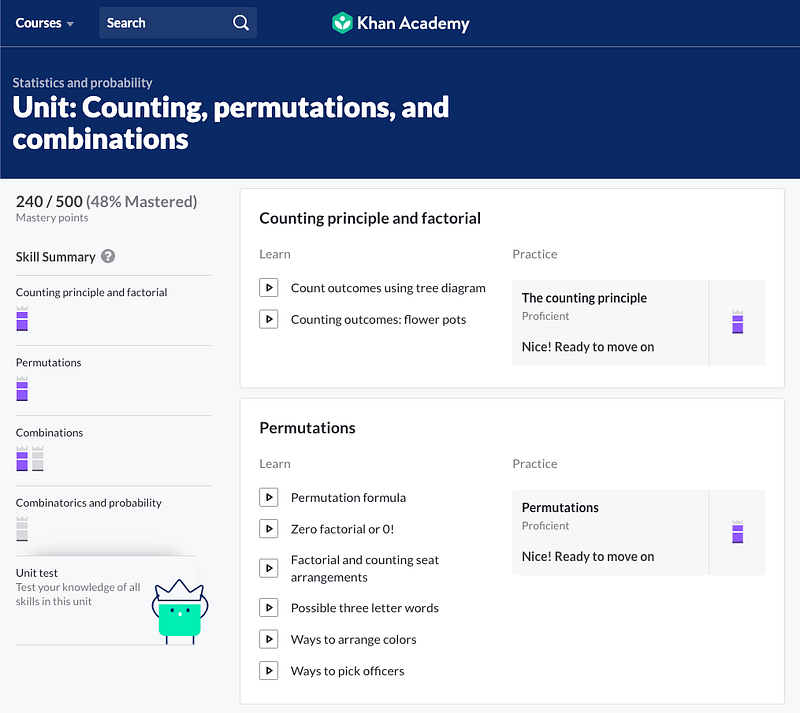Viewport: 800px width, 713px height.
Task: Click Permutations purple mastery bar in summary
Action: pyautogui.click(x=22, y=389)
